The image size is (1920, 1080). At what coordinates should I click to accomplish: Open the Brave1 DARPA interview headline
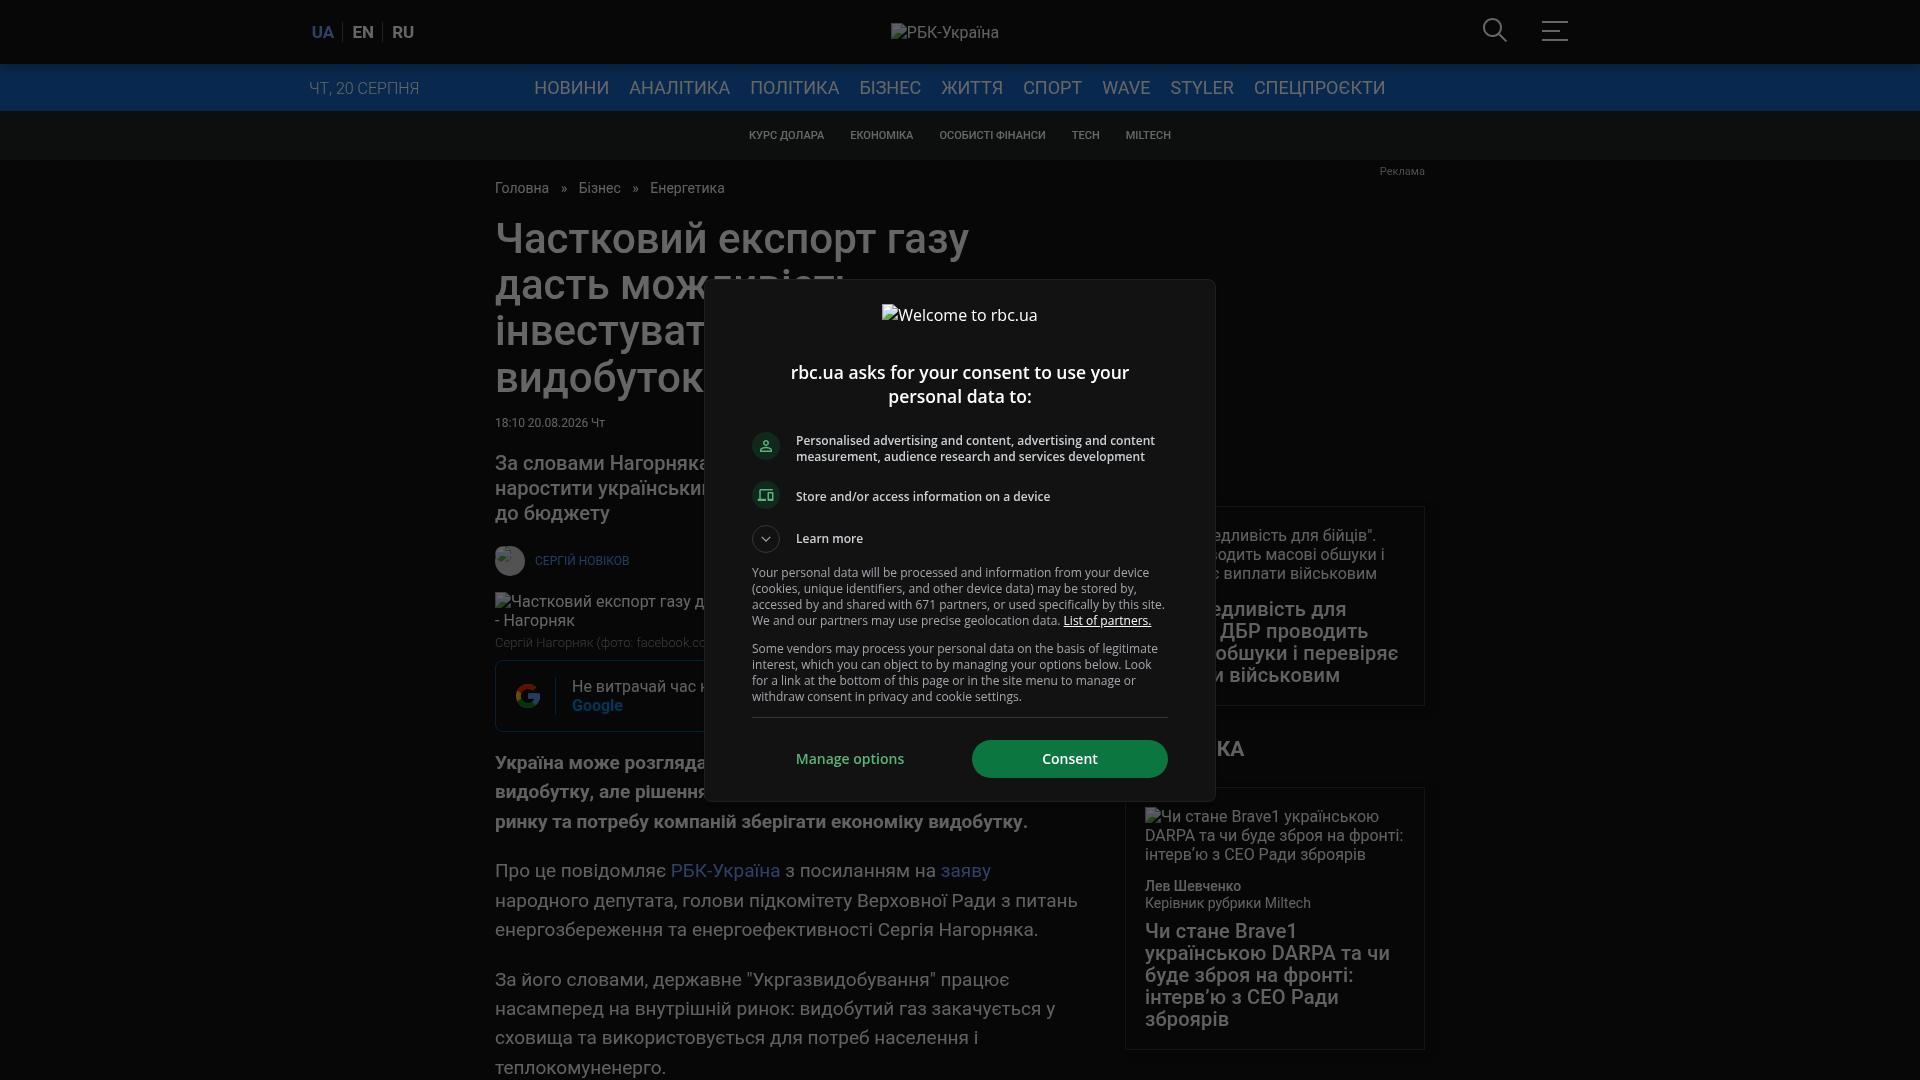pos(1267,975)
